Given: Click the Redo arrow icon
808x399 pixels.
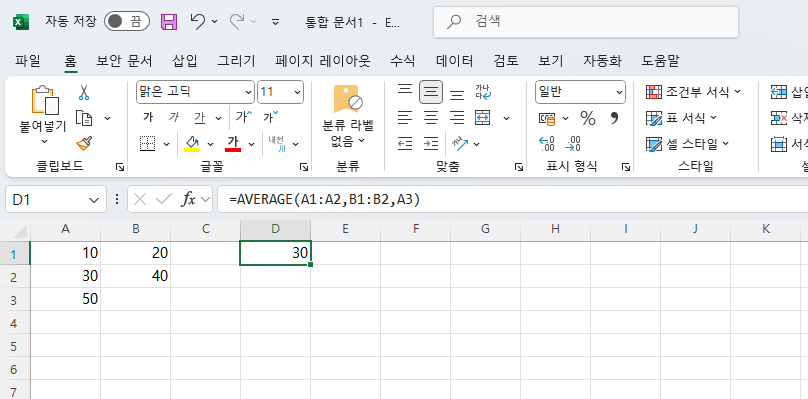Looking at the screenshot, I should [x=237, y=22].
